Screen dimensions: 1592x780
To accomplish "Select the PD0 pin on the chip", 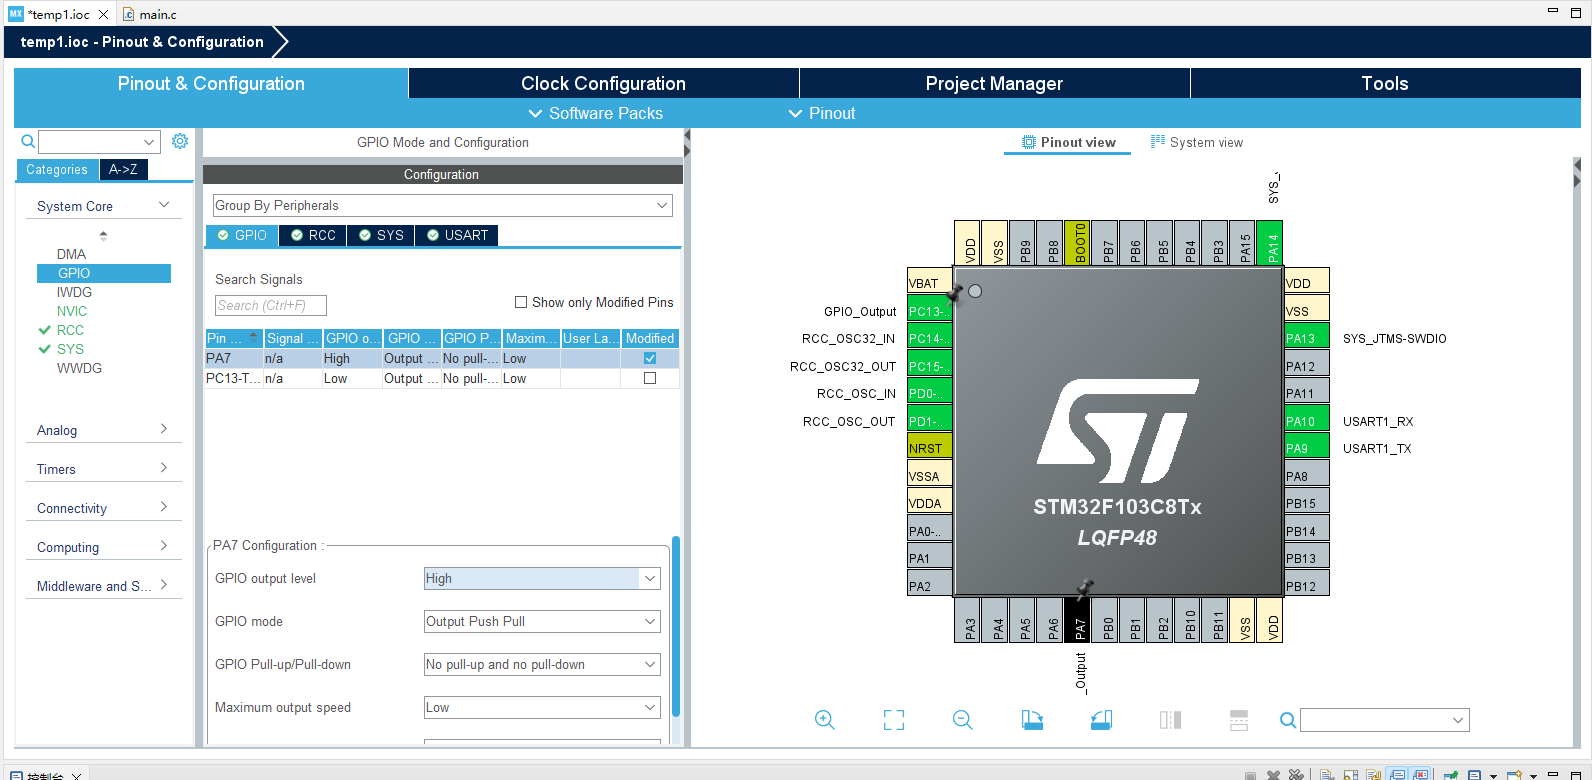I will pos(929,393).
